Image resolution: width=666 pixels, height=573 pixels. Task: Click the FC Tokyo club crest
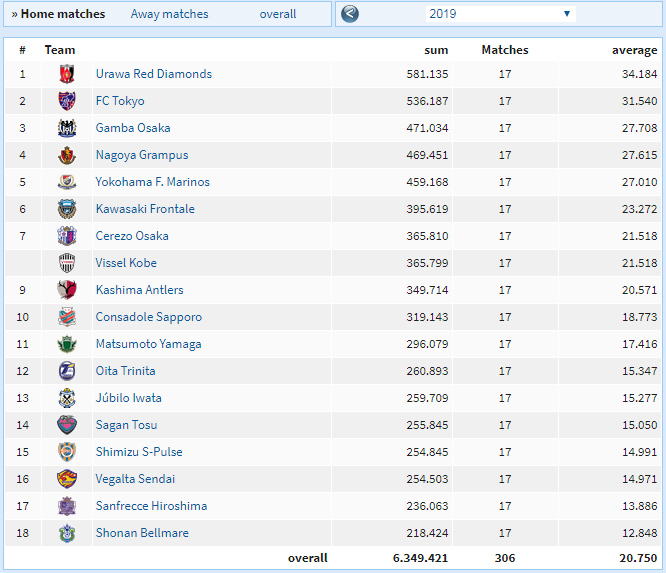[x=66, y=101]
